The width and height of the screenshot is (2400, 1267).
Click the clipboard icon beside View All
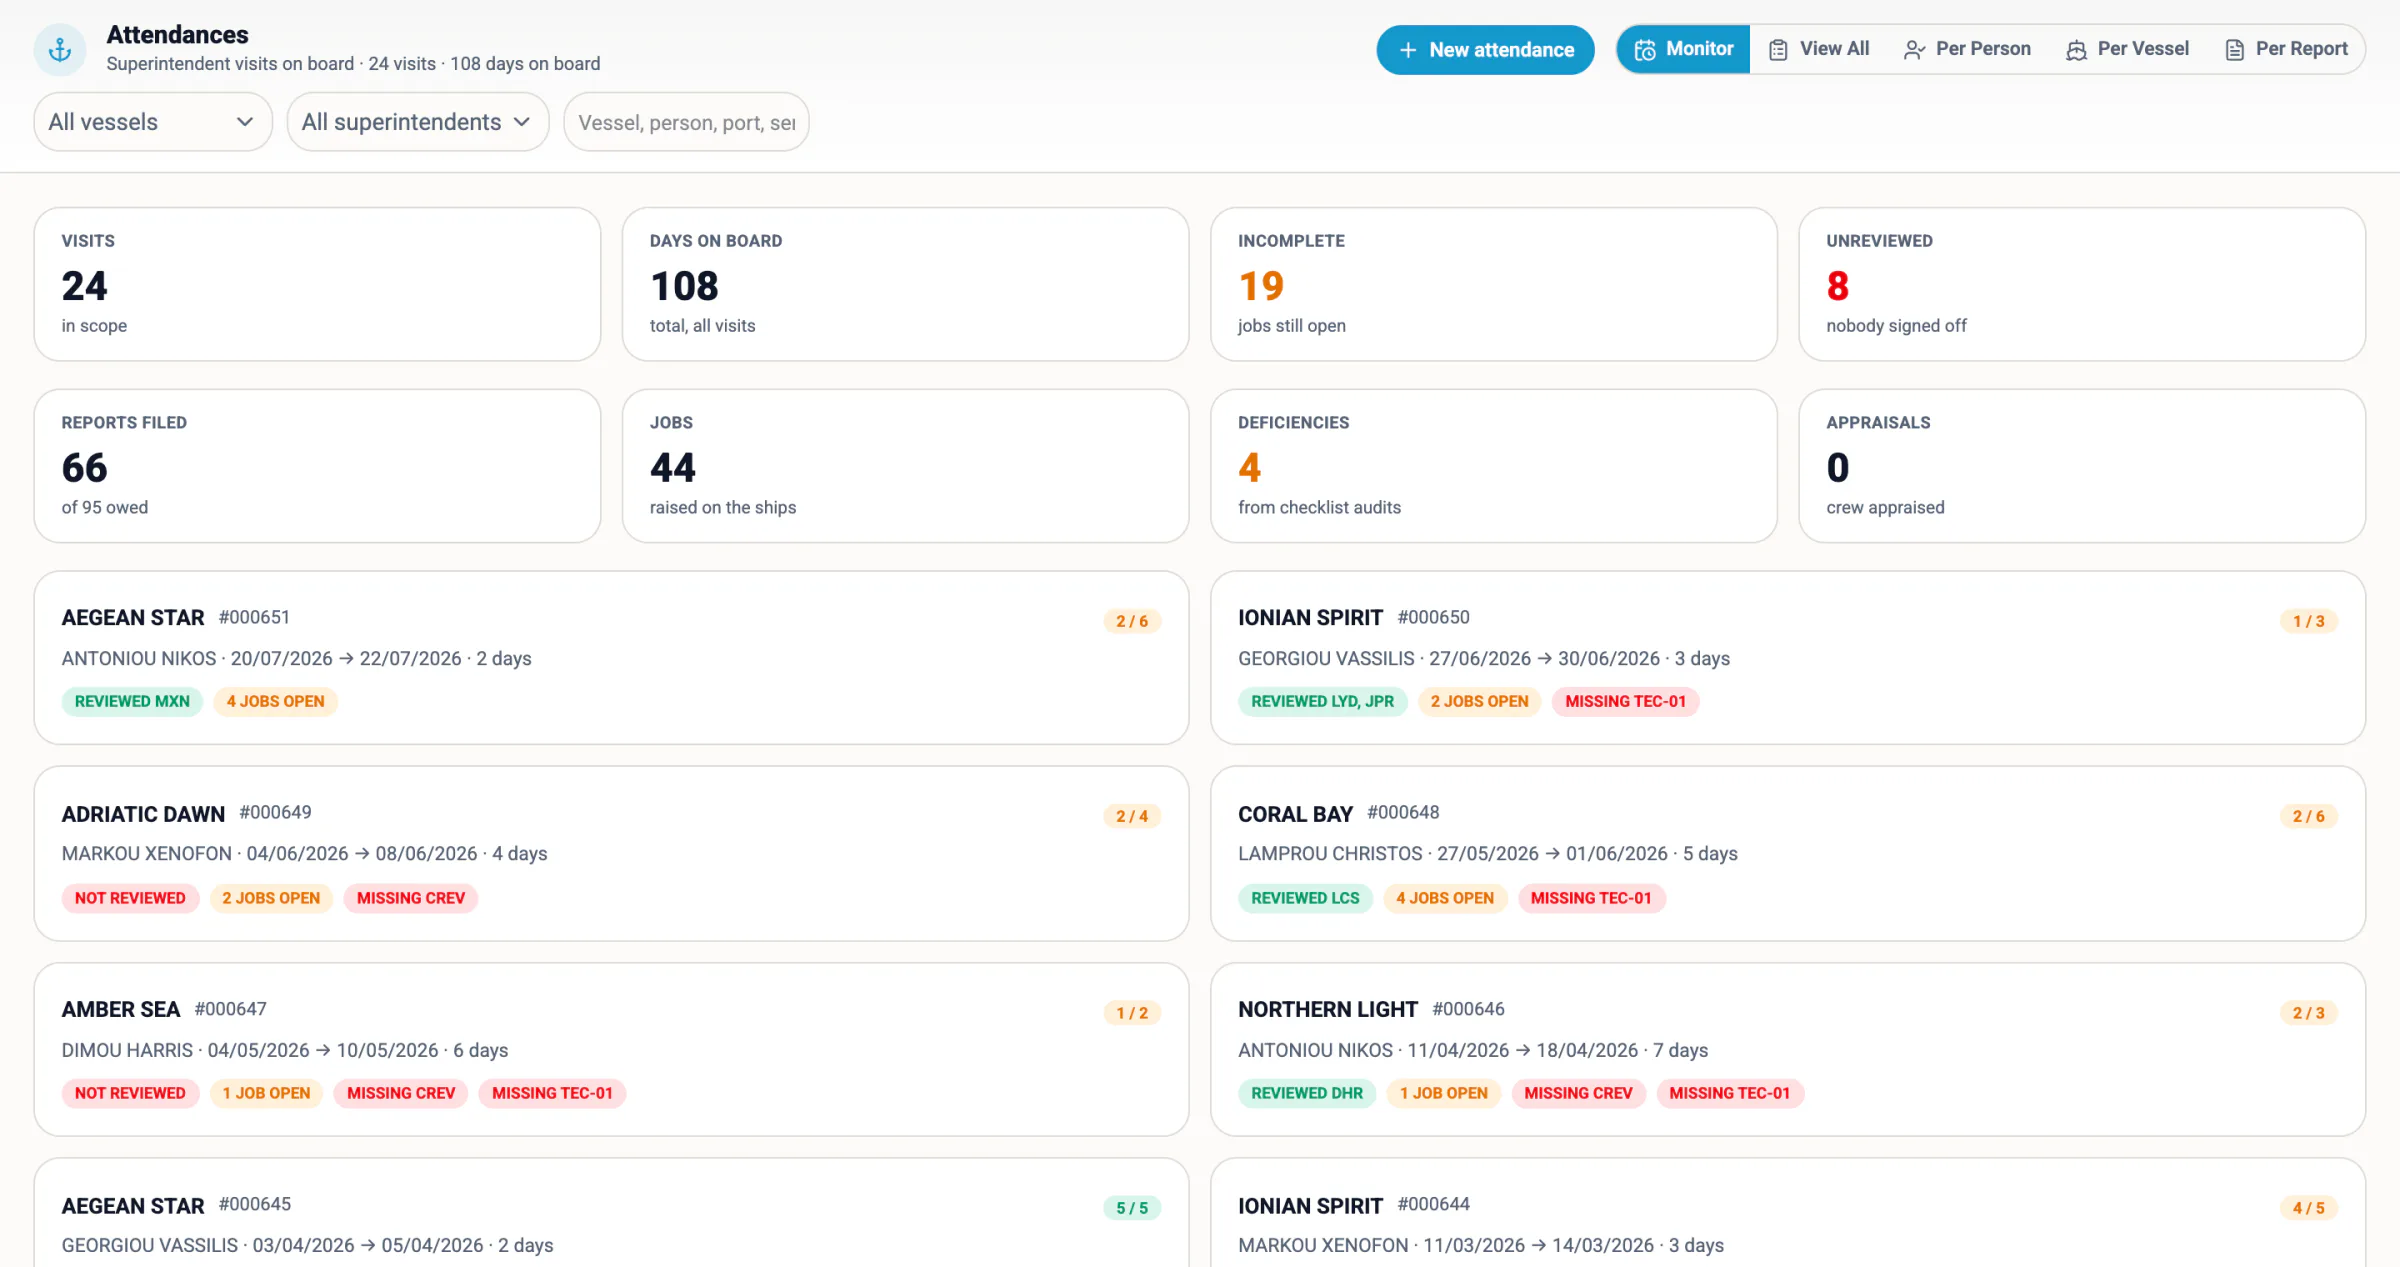pyautogui.click(x=1778, y=50)
